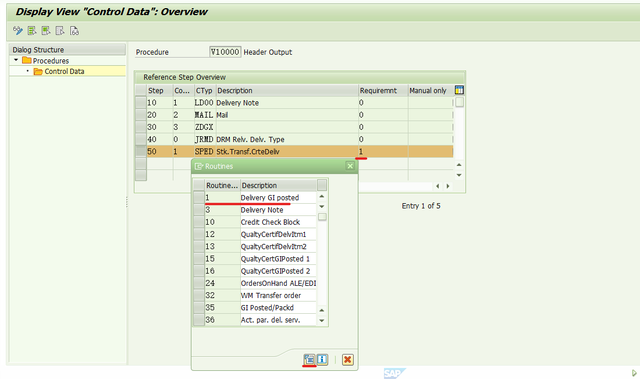The height and width of the screenshot is (379, 640).
Task: Open the Control Data tree node
Action: coord(64,71)
